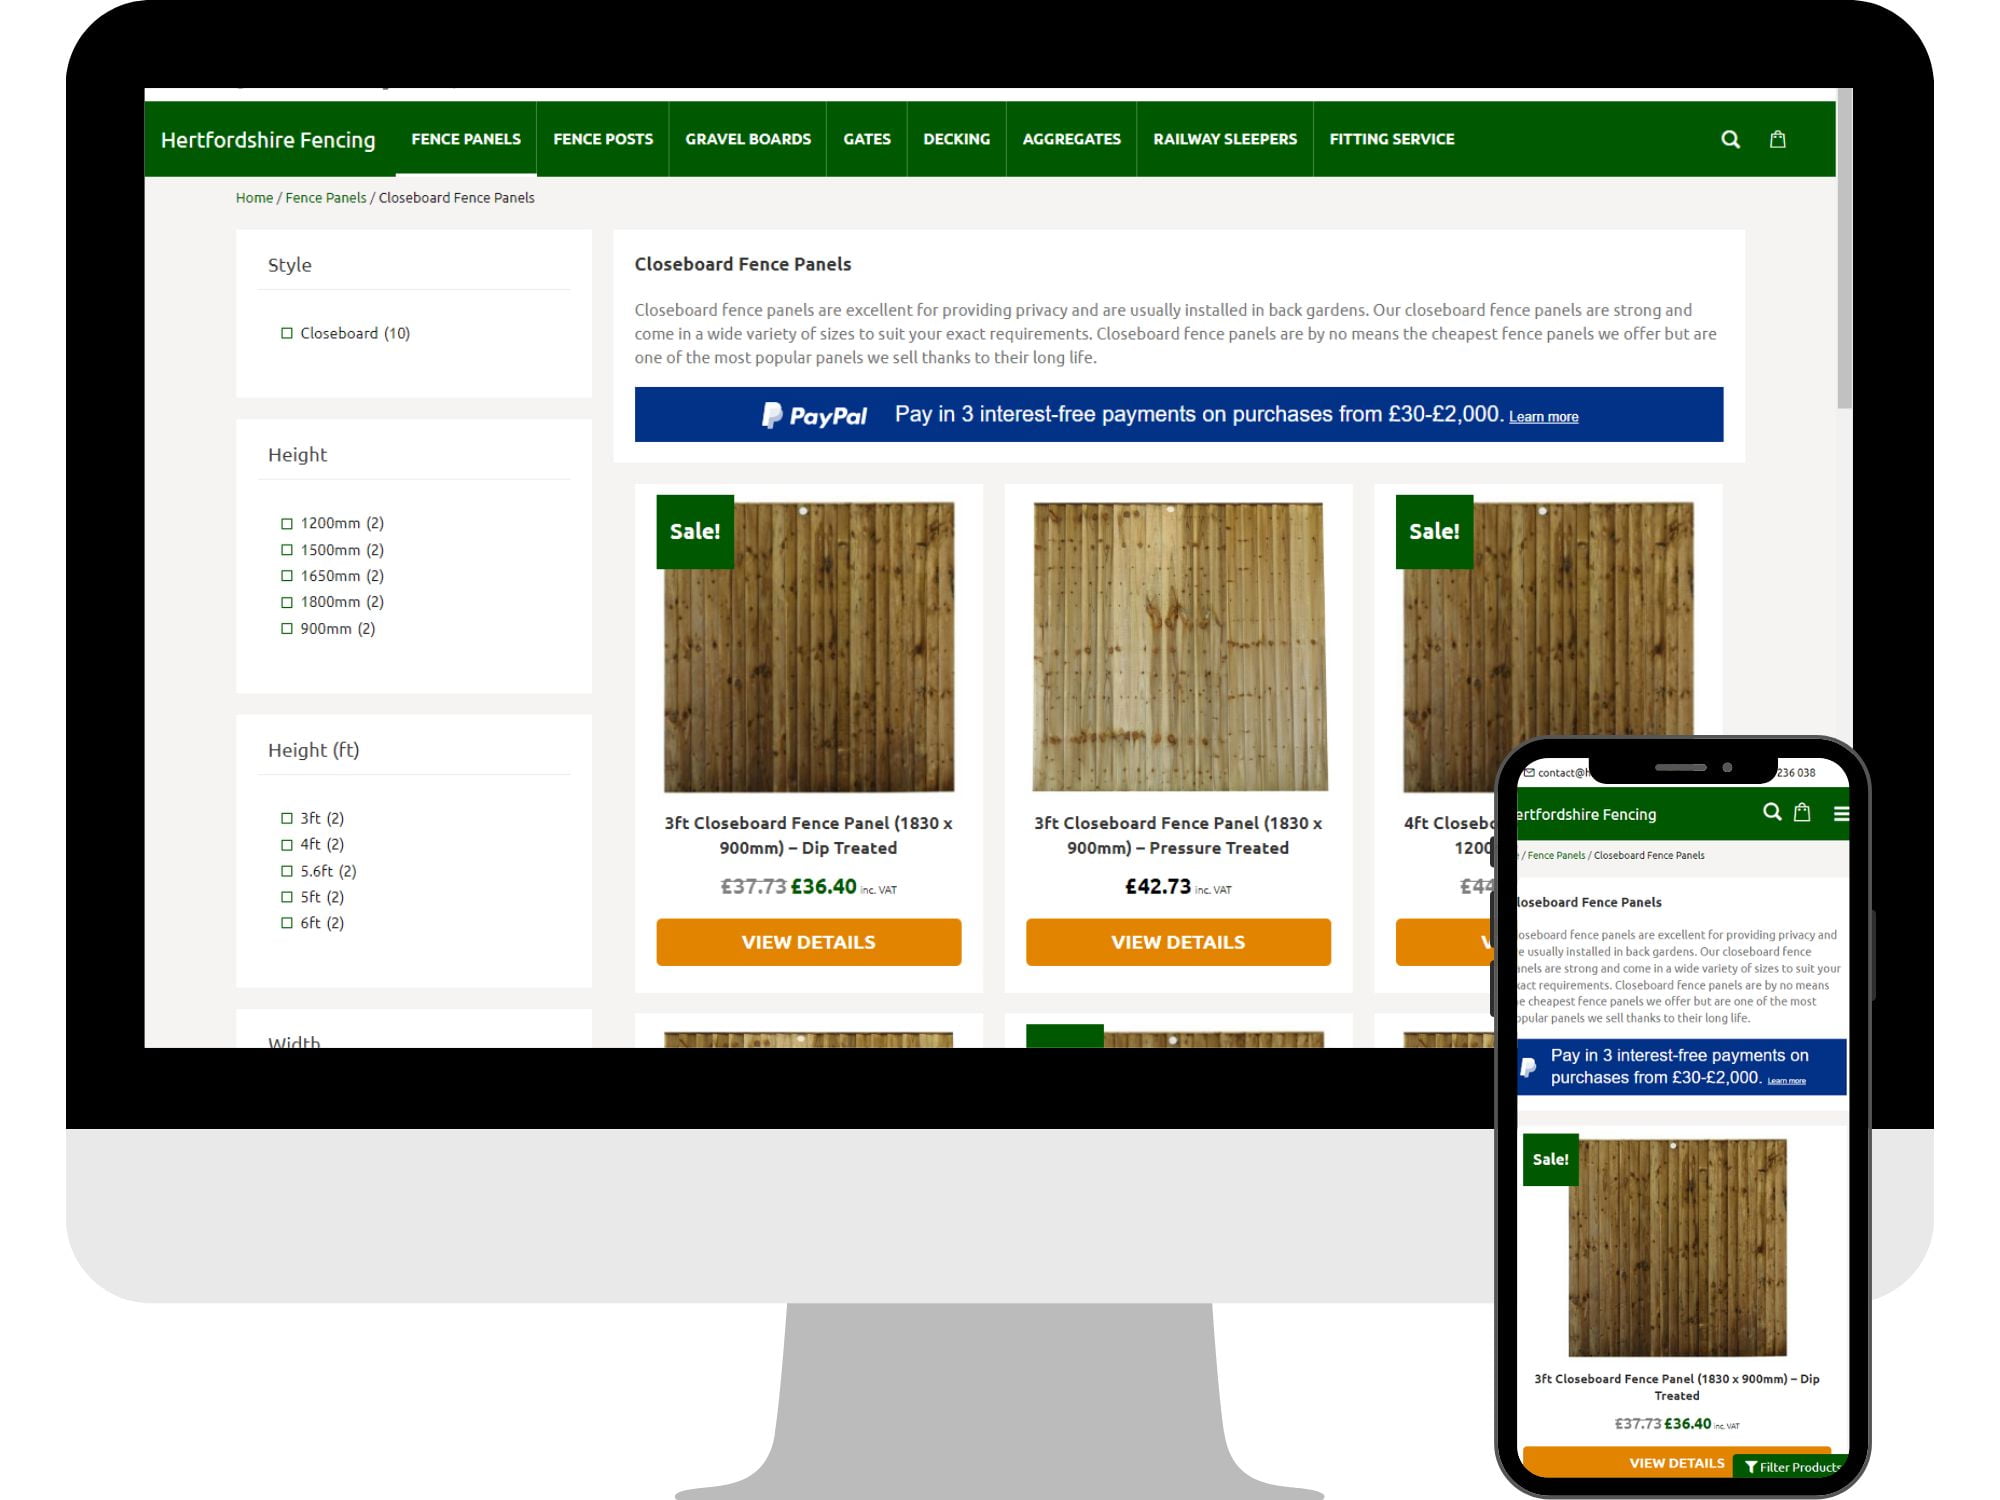
Task: Expand the Height filter section
Action: coord(296,454)
